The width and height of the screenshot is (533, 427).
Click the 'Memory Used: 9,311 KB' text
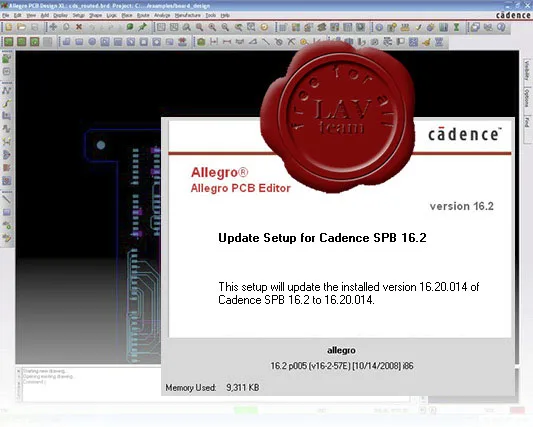click(212, 388)
